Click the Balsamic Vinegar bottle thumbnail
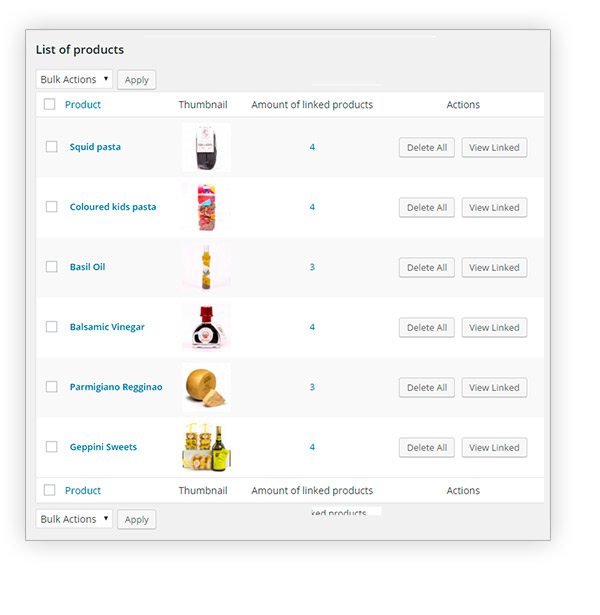This screenshot has height=615, width=600. (206, 328)
